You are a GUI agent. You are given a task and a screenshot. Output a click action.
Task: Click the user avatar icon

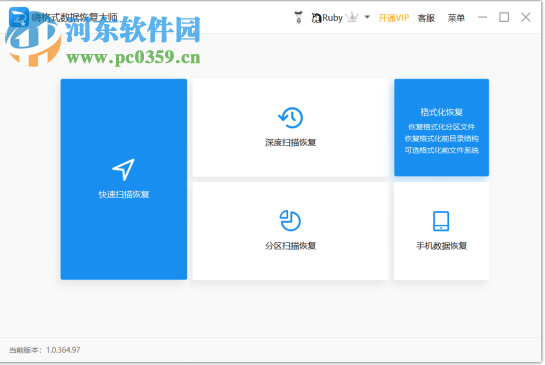tap(298, 17)
